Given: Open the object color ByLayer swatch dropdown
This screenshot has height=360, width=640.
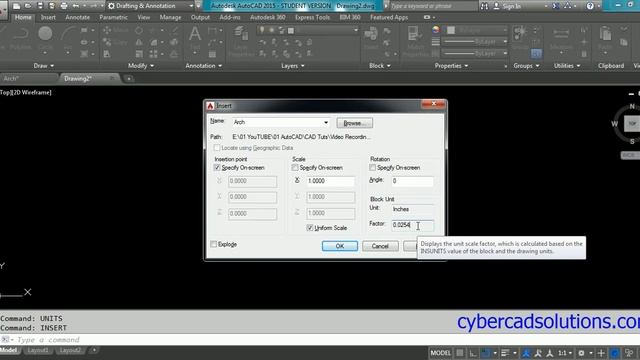Looking at the screenshot, I should click(x=477, y=30).
